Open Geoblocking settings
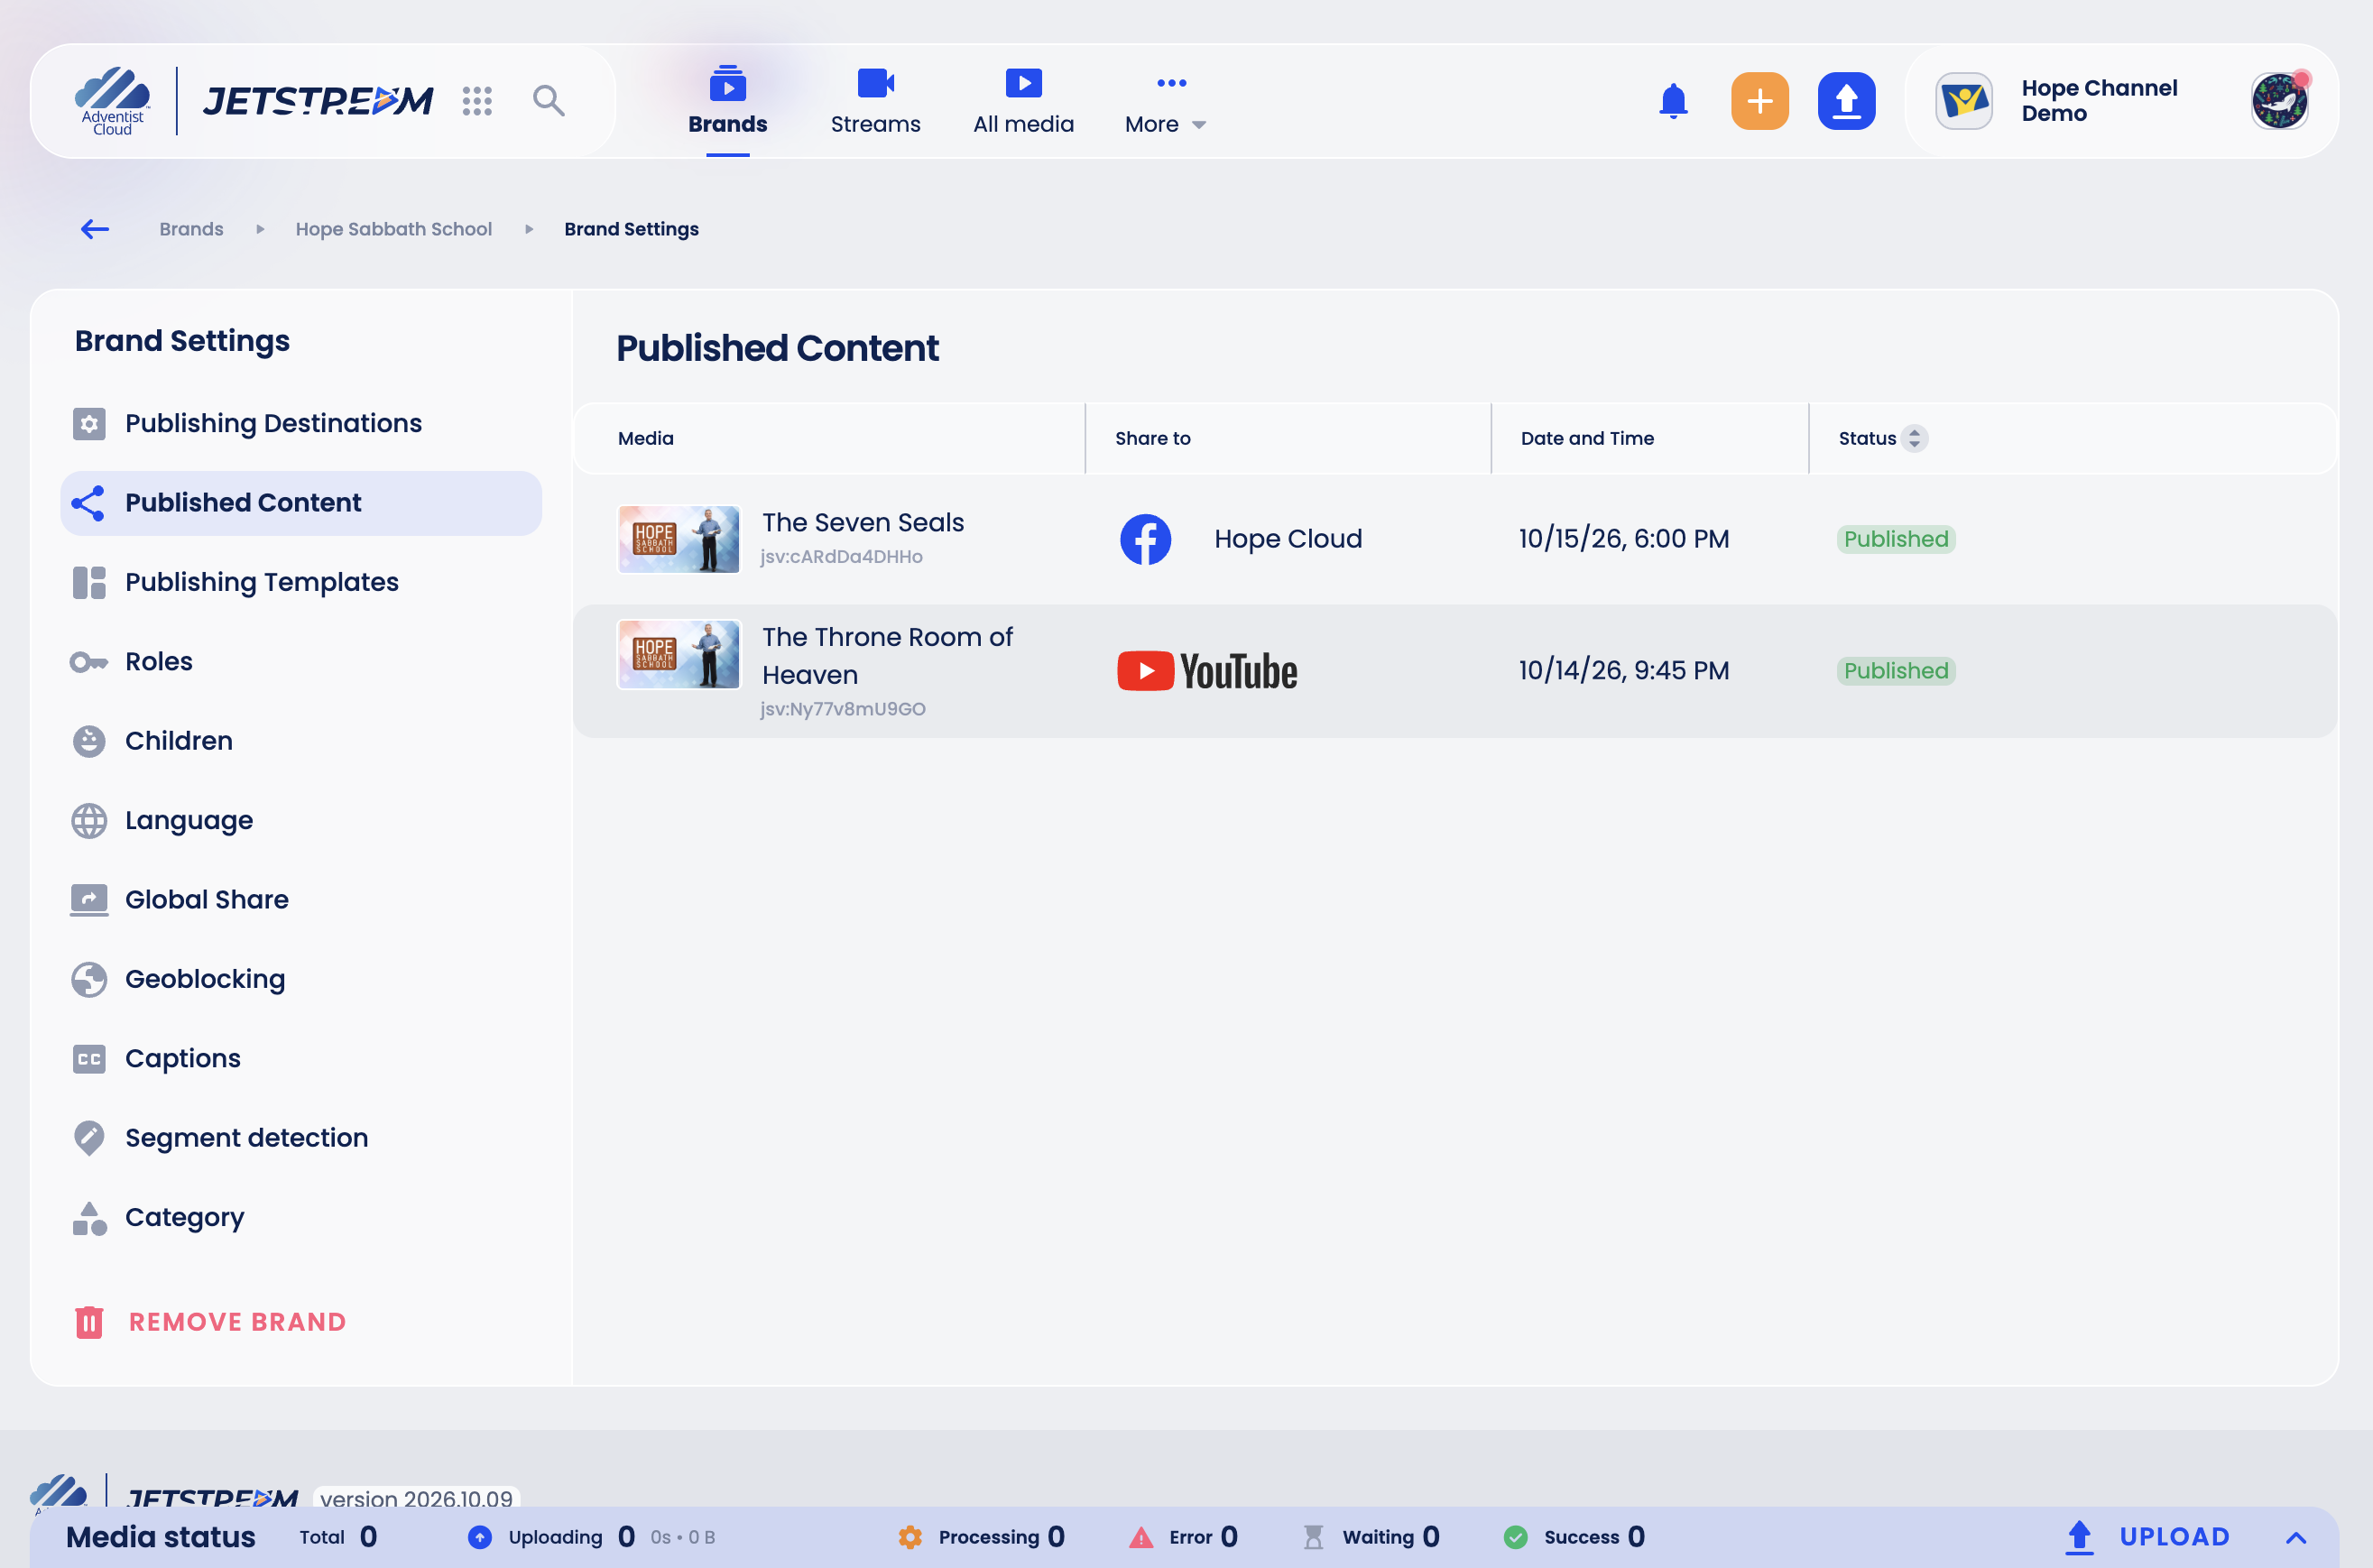Image resolution: width=2373 pixels, height=1568 pixels. tap(301, 979)
